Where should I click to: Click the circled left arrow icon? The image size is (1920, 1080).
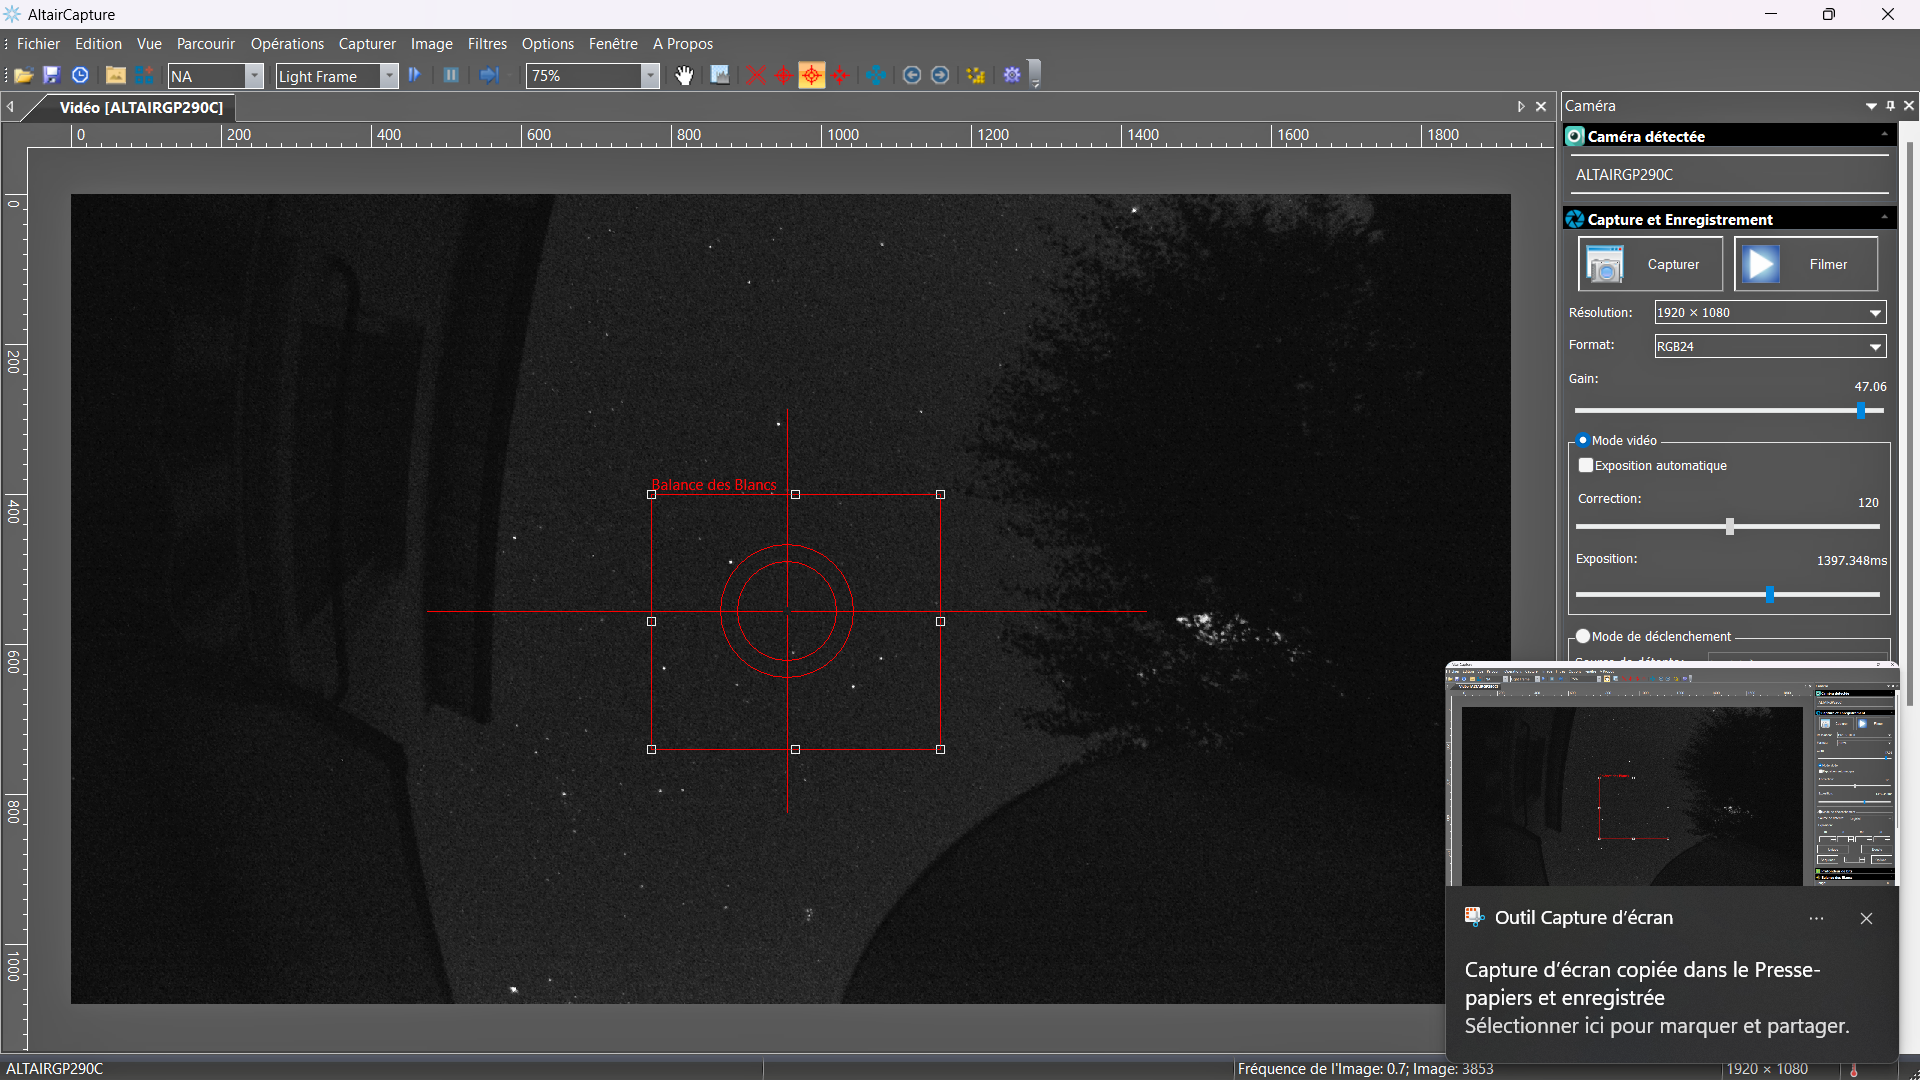point(912,76)
